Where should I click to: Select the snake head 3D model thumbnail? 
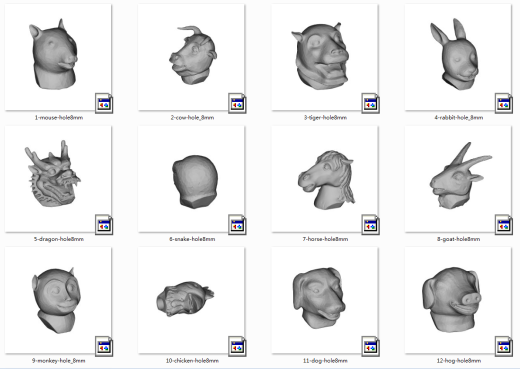click(x=191, y=179)
